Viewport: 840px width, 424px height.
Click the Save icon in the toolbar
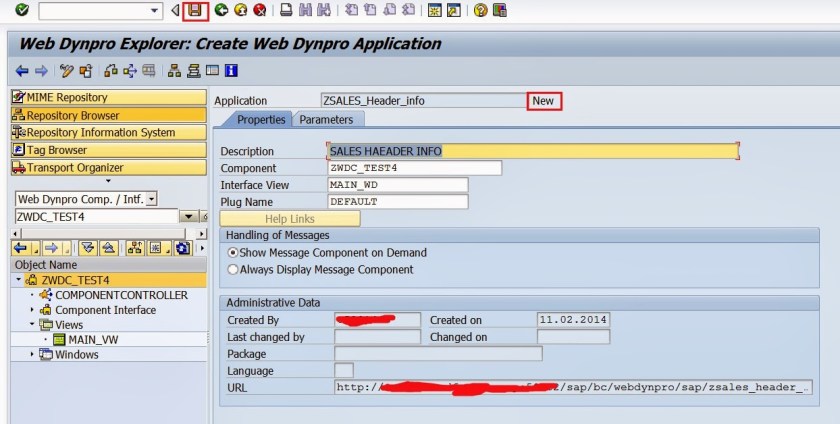pos(195,10)
